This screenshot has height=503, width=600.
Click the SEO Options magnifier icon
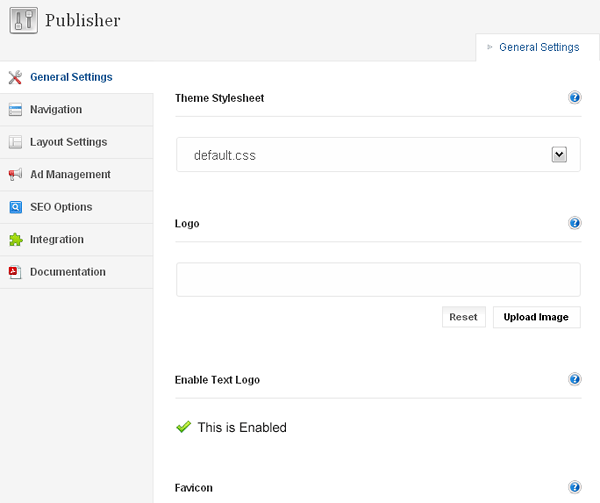[x=15, y=207]
